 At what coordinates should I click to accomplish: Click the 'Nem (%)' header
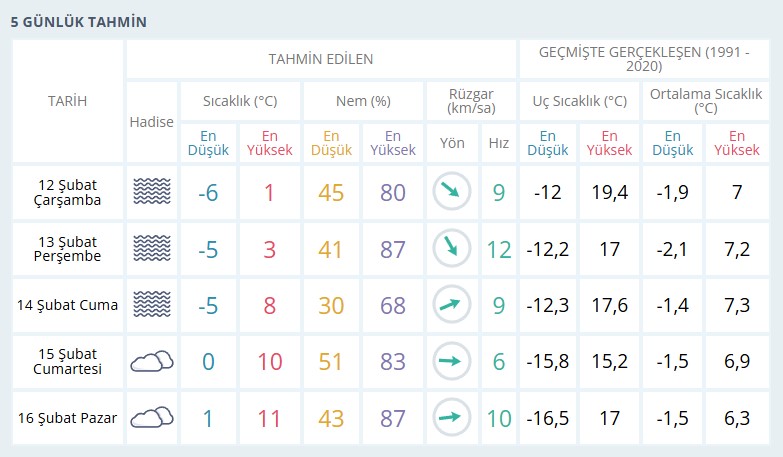point(363,101)
